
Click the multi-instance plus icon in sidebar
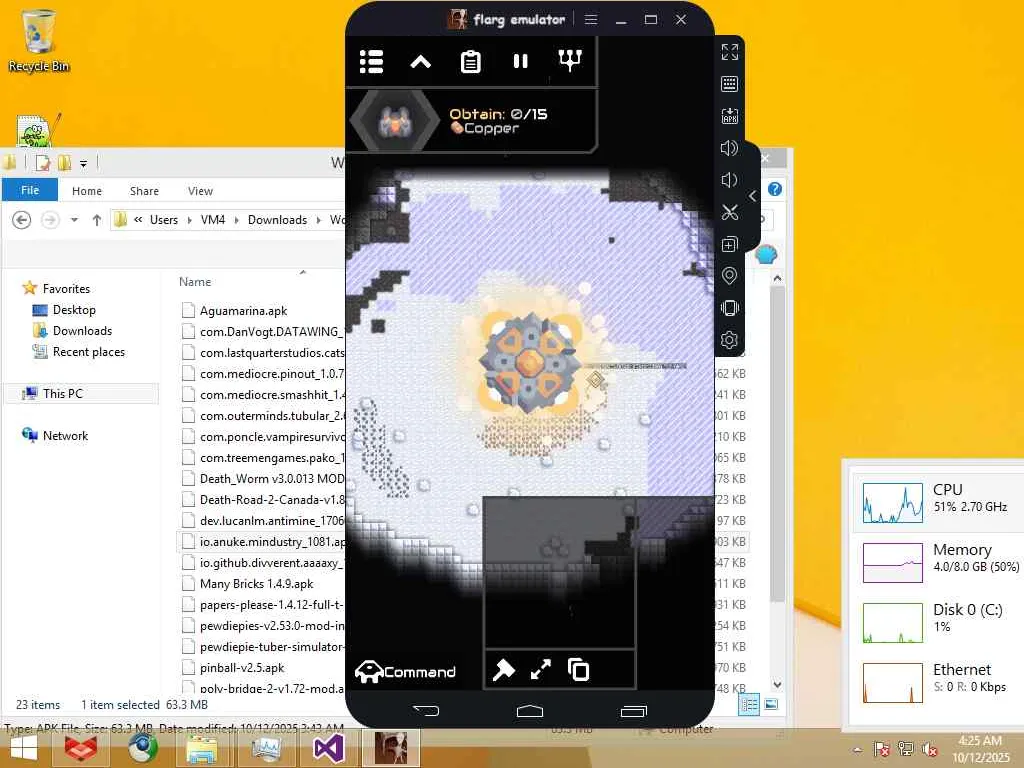(x=729, y=244)
